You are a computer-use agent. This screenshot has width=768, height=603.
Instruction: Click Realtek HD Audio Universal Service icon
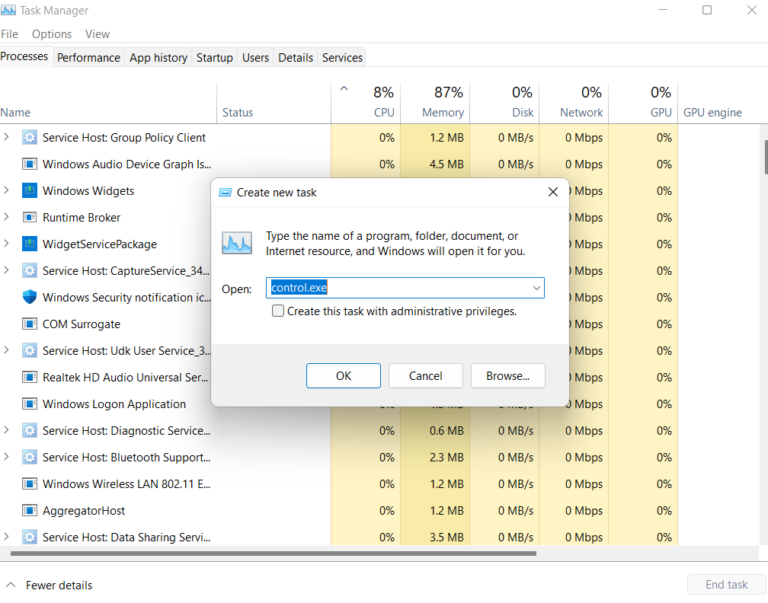pos(29,377)
